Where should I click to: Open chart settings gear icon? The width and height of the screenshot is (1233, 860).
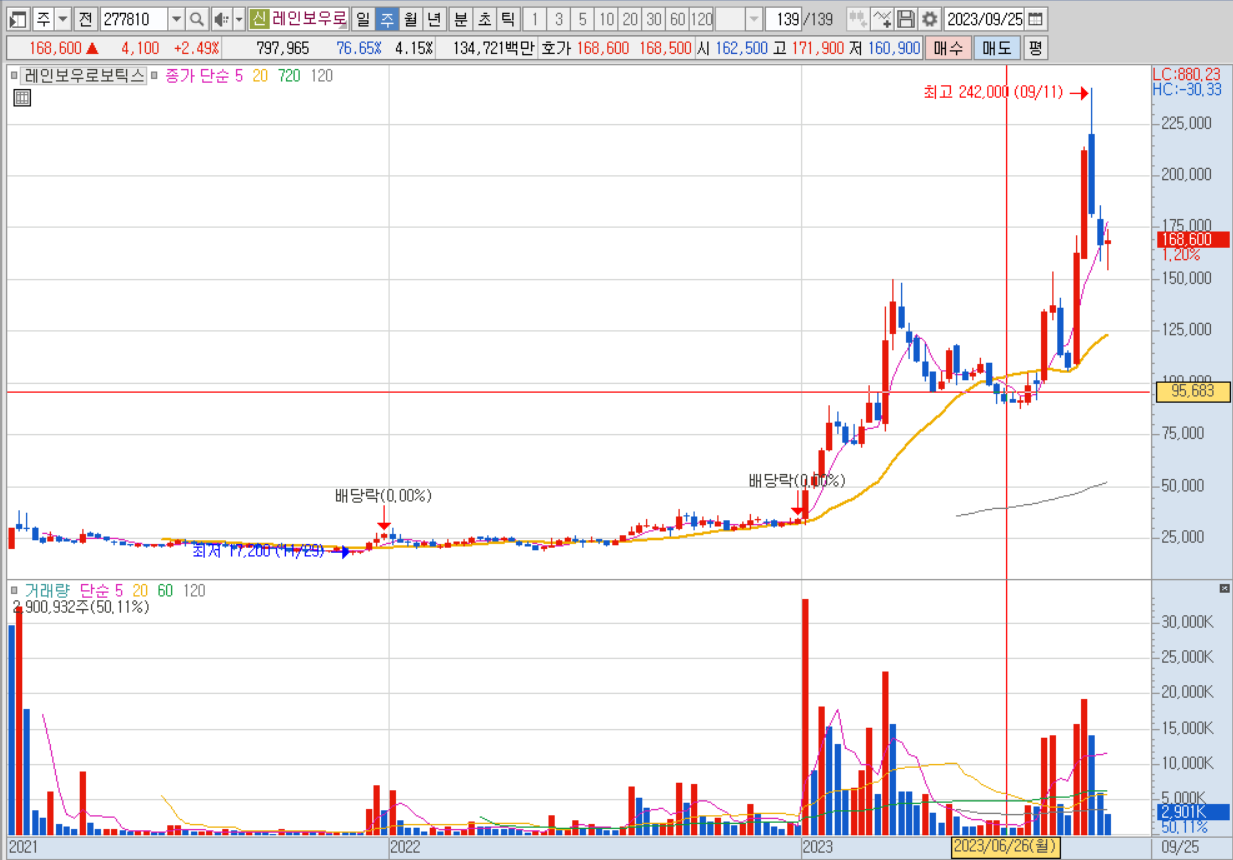coord(930,18)
